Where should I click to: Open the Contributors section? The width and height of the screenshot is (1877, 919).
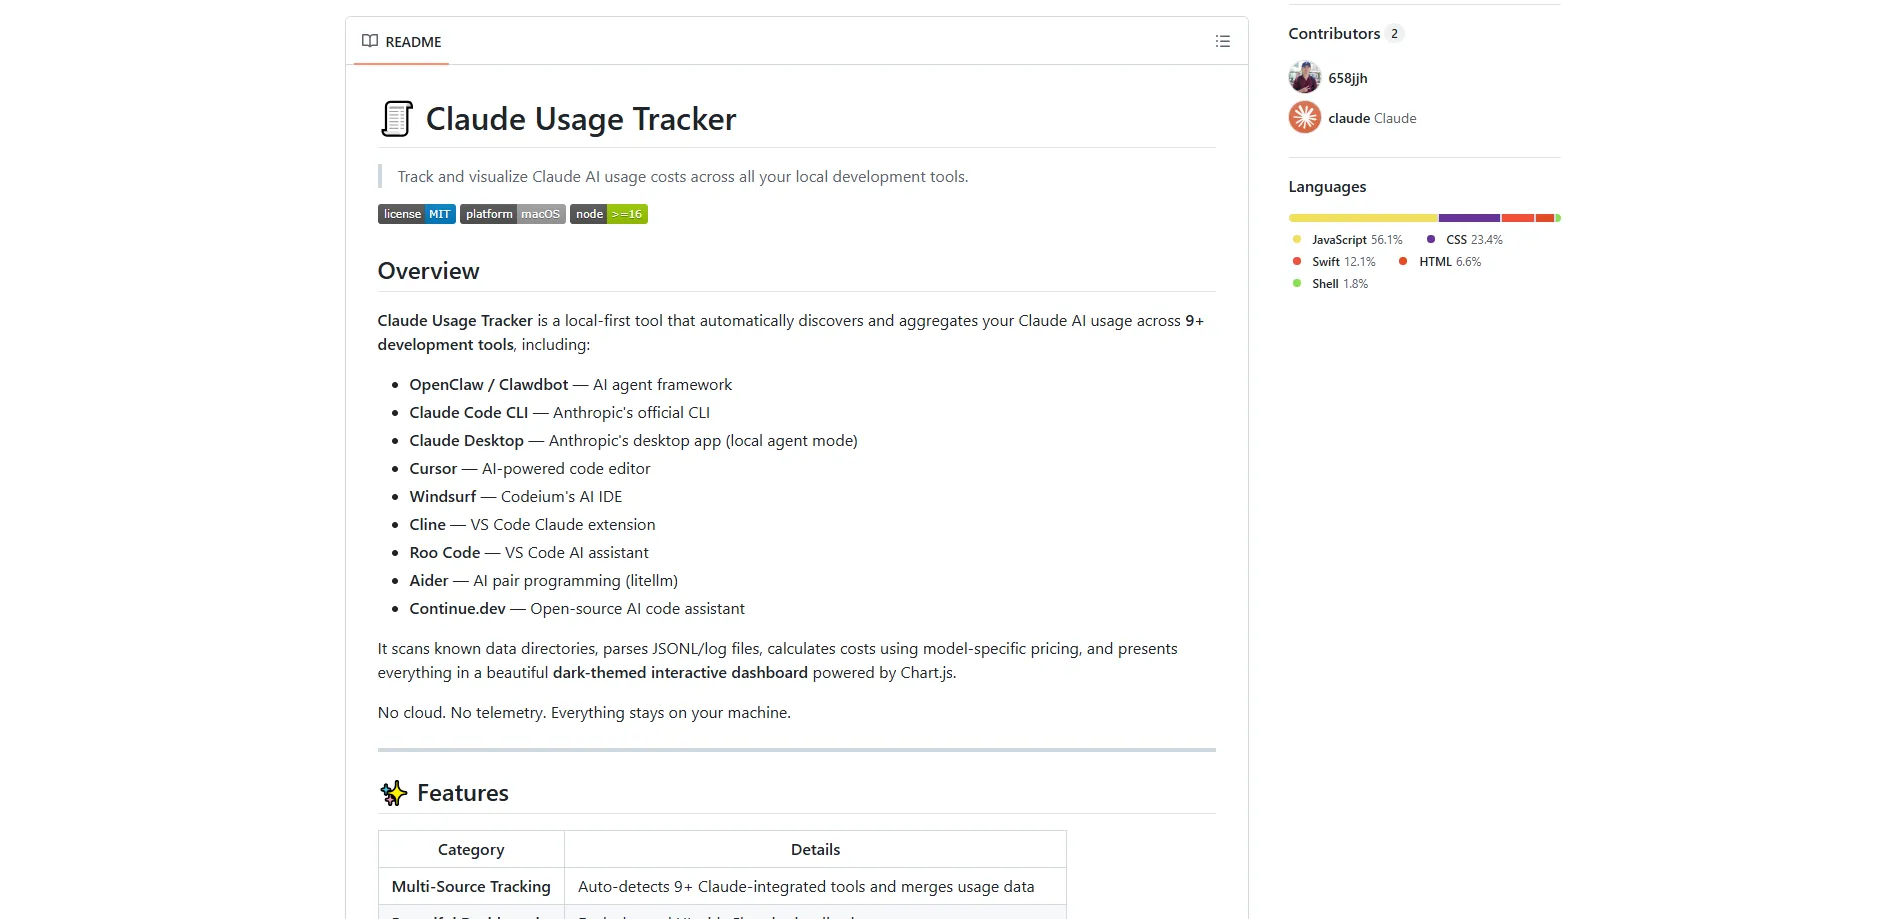click(x=1334, y=33)
